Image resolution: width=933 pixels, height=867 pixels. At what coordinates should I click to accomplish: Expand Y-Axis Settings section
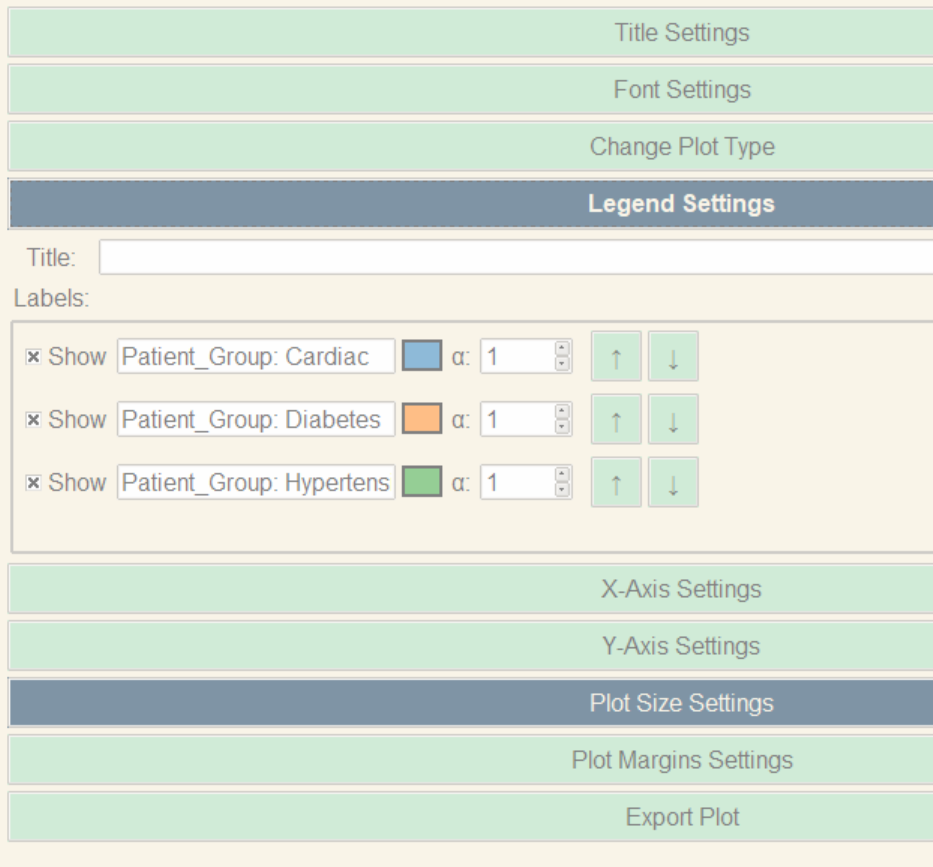pos(681,646)
